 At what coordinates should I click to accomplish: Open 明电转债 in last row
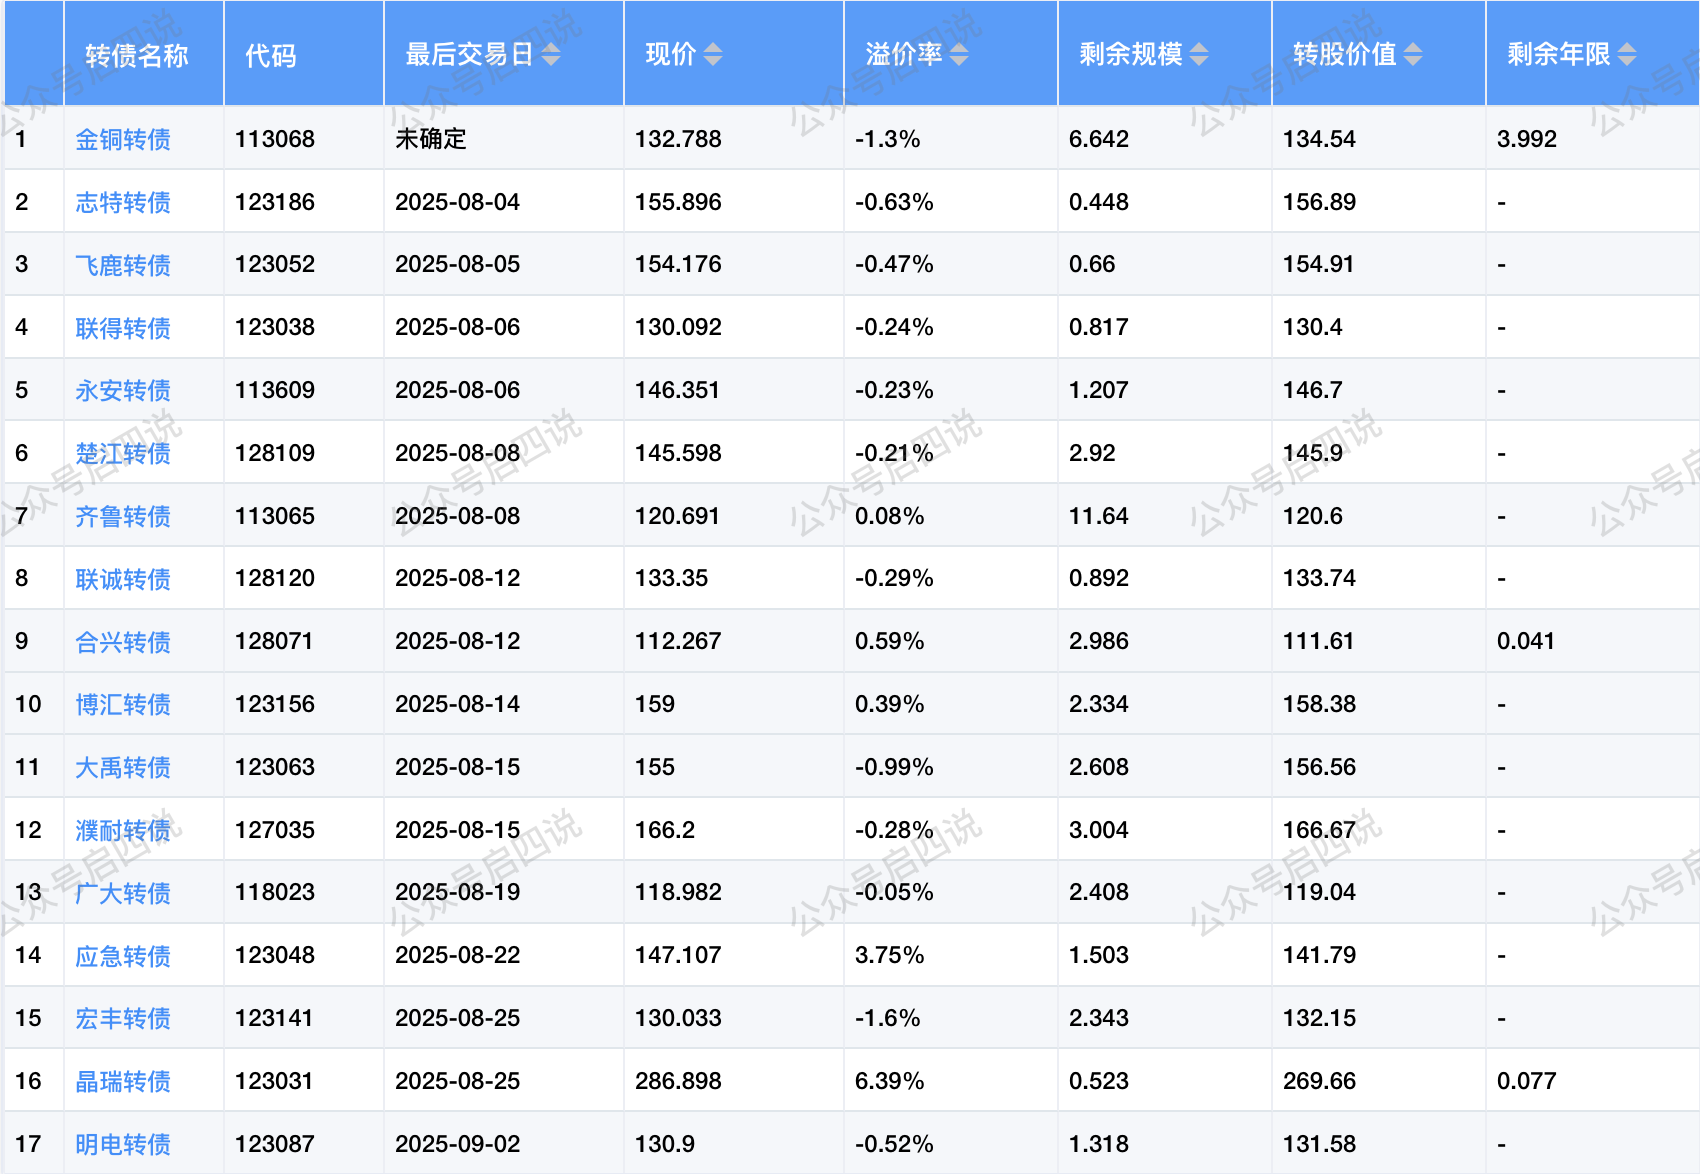coord(123,1144)
